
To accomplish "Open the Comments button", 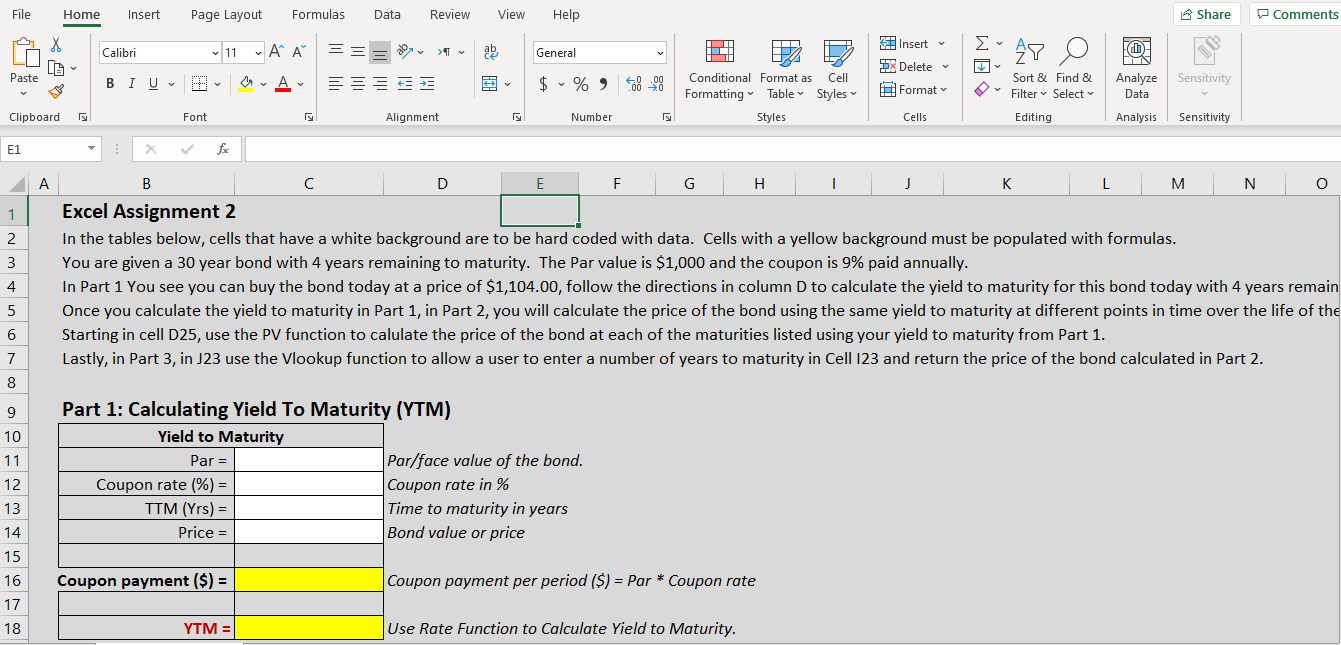I will pos(1296,14).
